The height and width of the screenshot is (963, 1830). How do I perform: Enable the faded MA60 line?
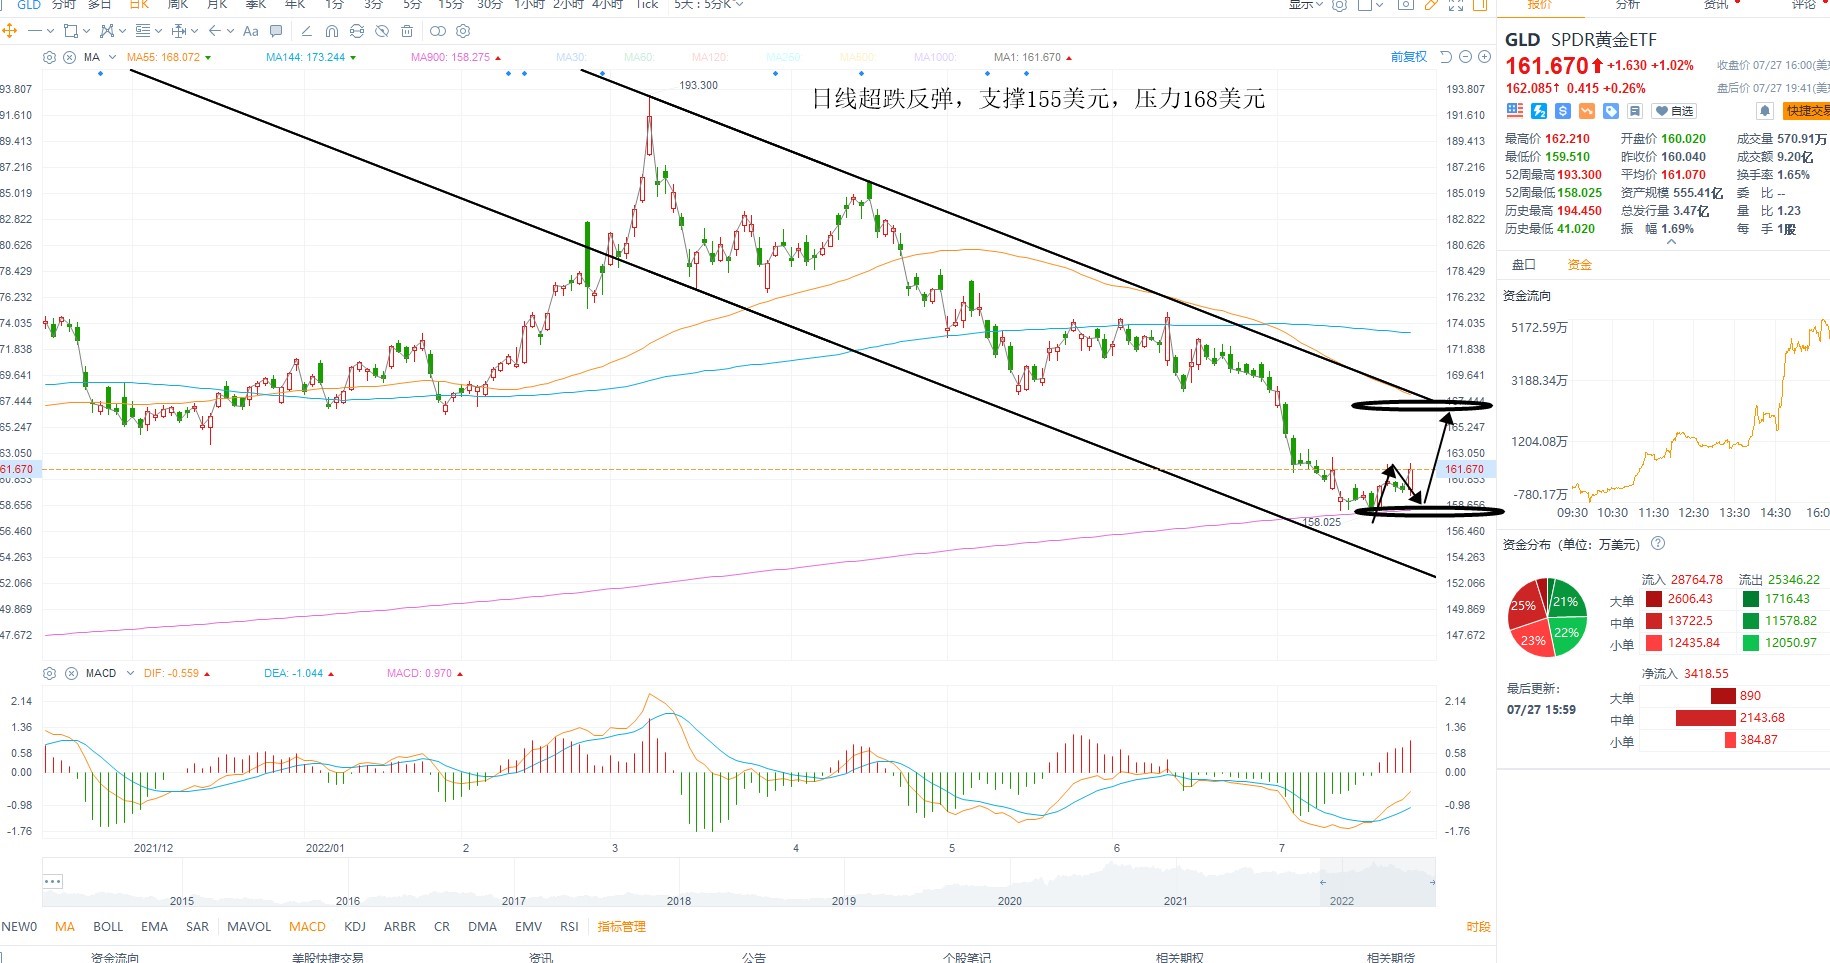tap(639, 57)
